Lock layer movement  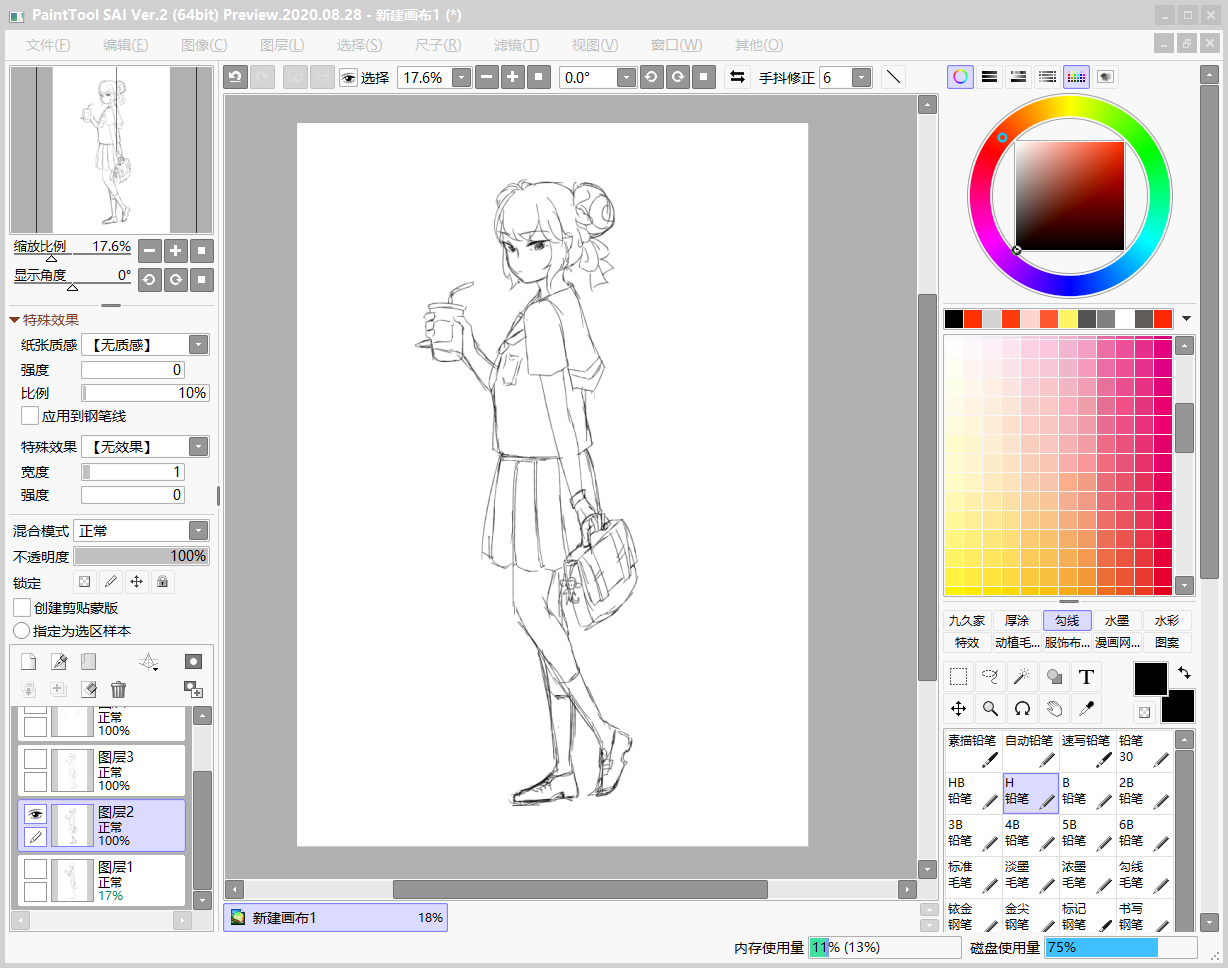coord(136,581)
